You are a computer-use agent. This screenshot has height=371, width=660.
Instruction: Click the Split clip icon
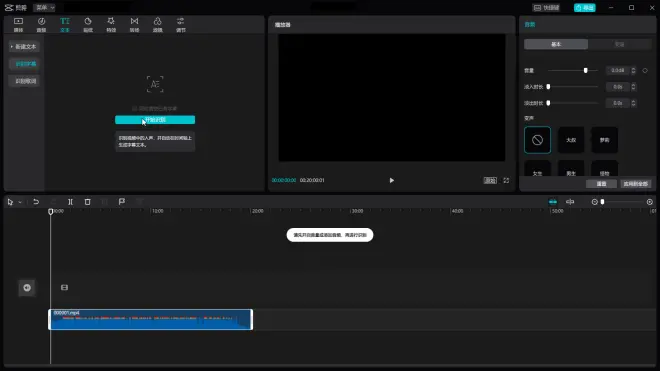click(70, 202)
